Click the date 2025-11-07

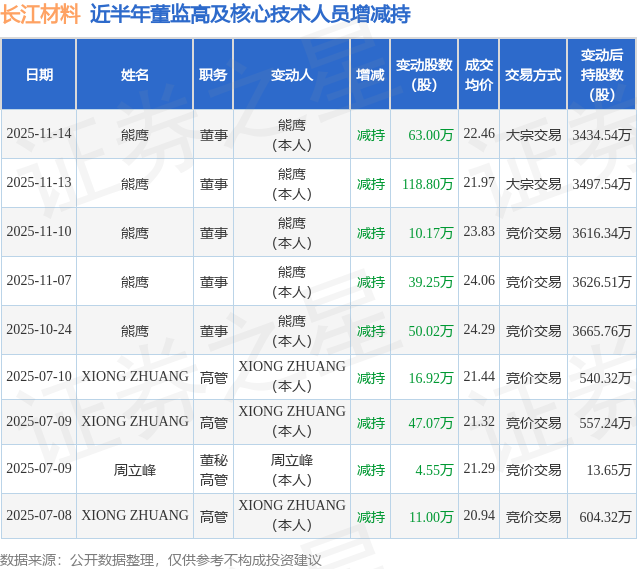point(39,281)
